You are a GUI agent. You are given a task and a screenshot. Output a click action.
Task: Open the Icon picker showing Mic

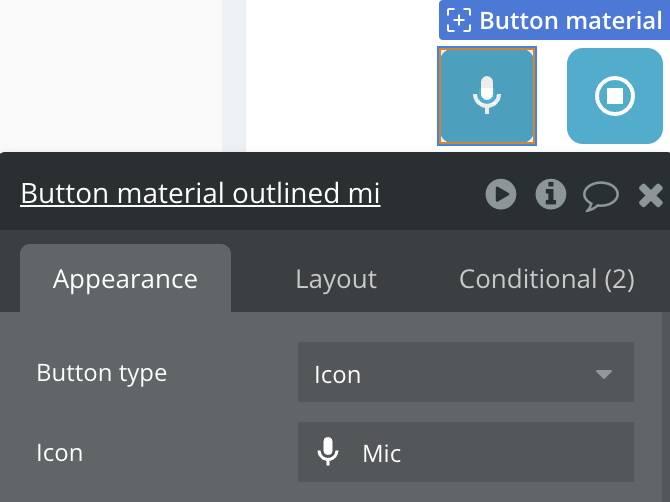pos(465,453)
